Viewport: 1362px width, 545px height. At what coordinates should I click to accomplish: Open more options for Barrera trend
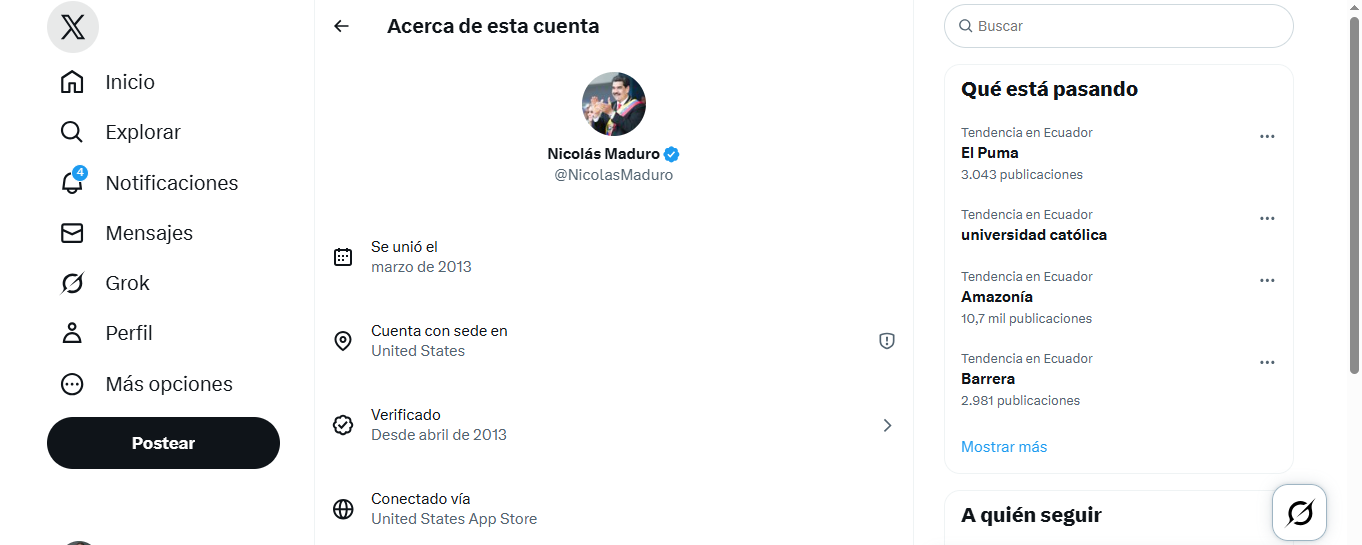(1267, 362)
